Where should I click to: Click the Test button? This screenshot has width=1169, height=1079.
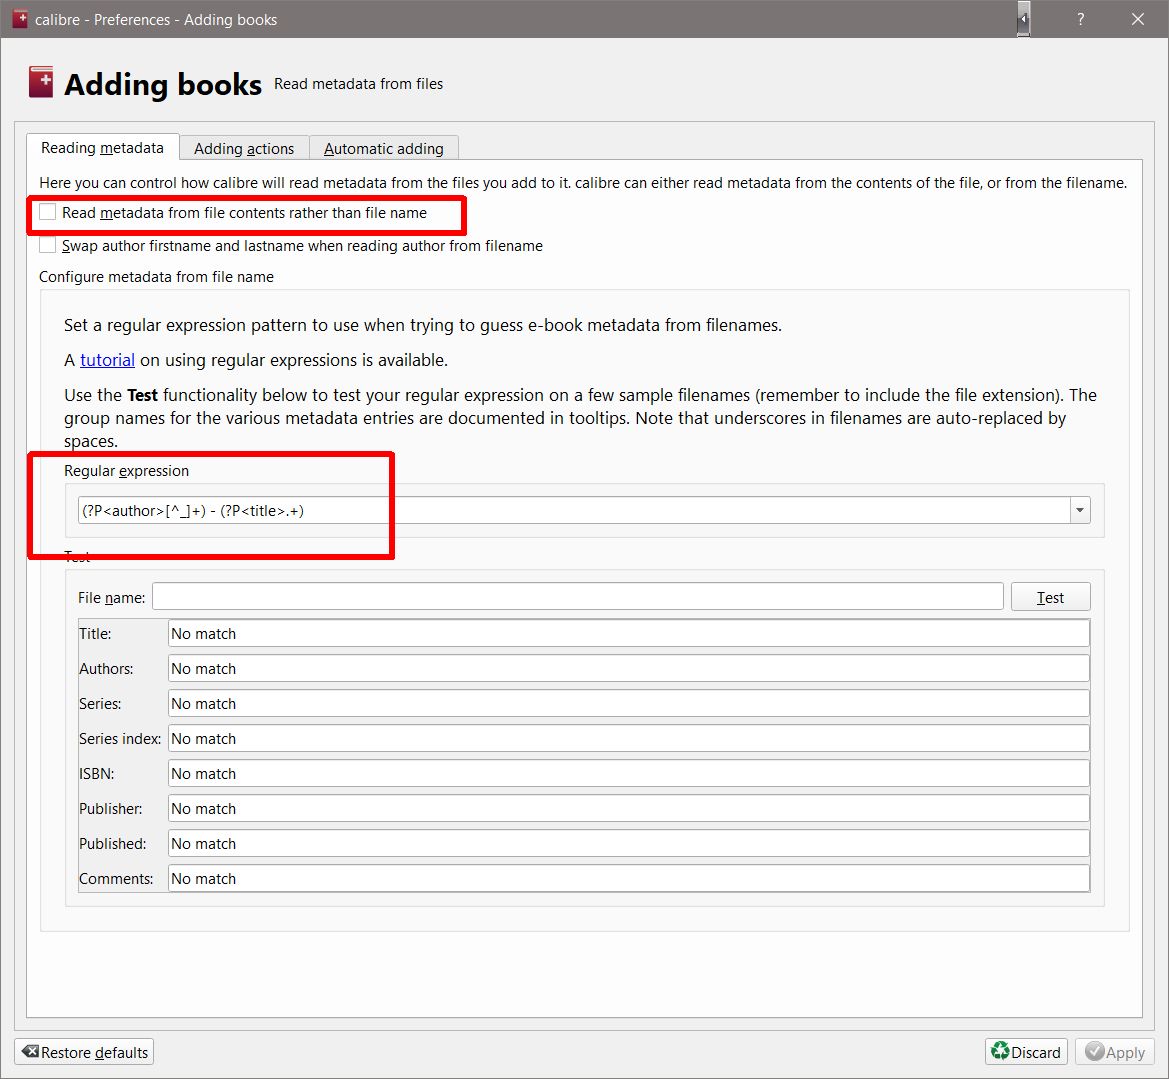(x=1050, y=597)
